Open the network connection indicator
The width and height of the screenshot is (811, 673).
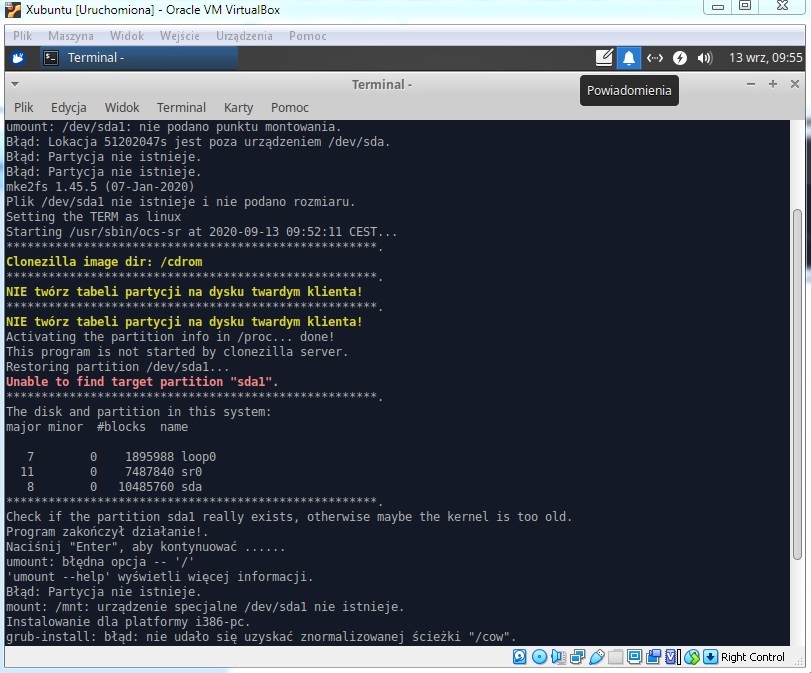[654, 57]
